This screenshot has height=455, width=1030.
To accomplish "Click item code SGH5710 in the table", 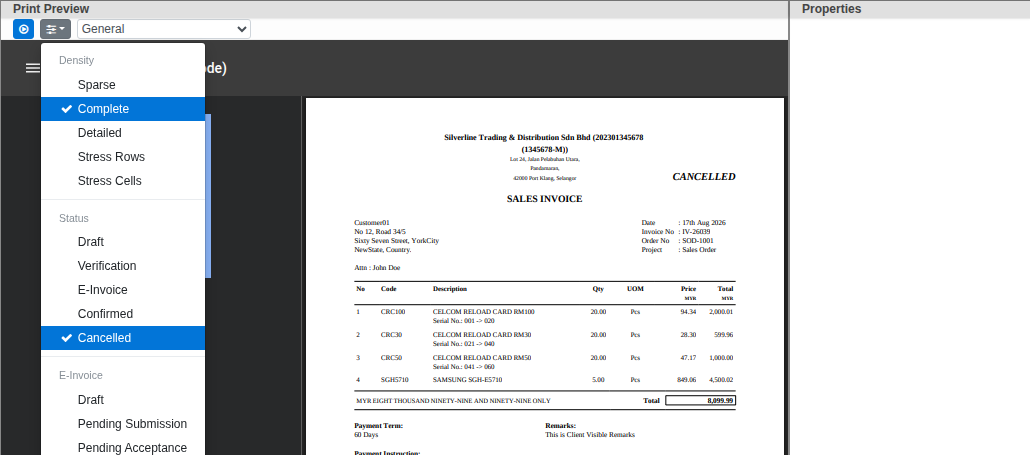I will tap(395, 380).
